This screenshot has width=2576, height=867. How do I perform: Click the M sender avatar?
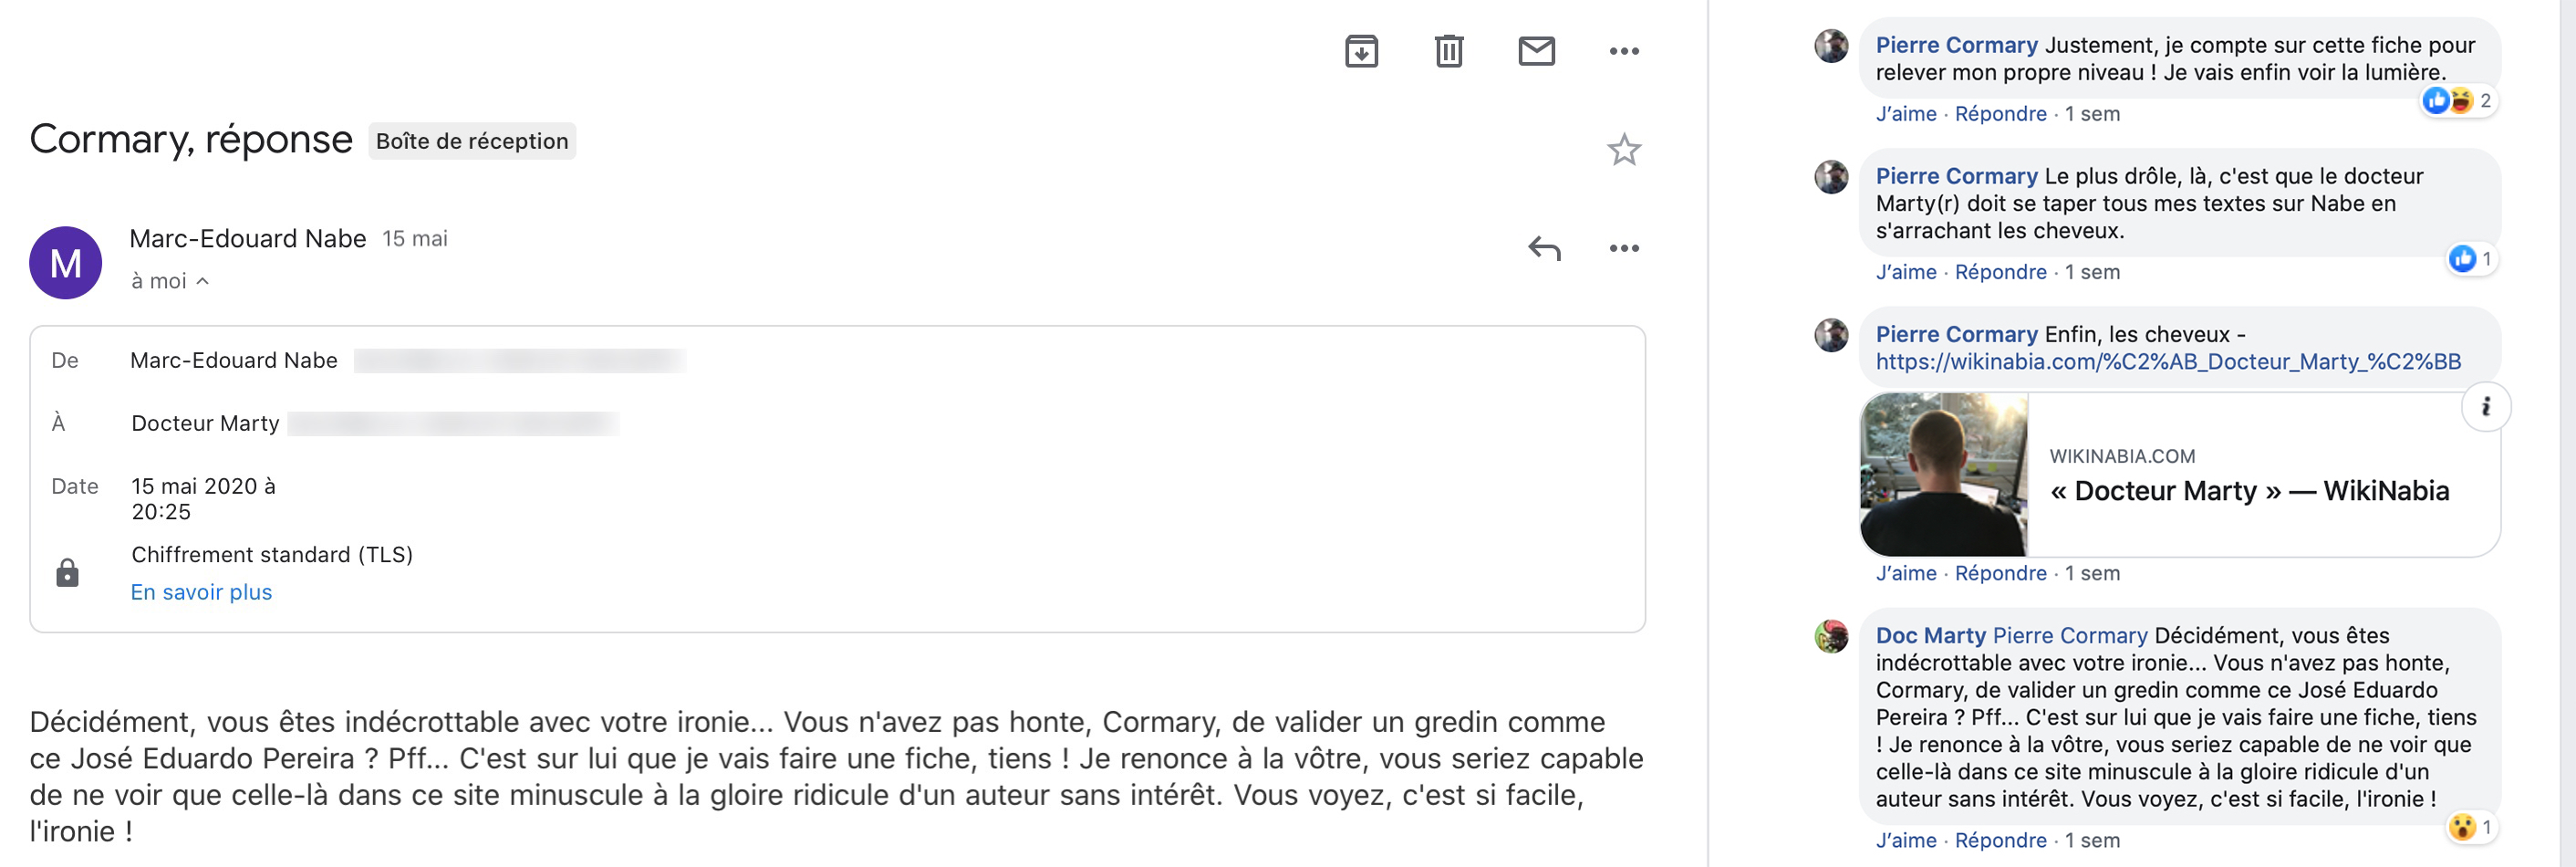(65, 262)
